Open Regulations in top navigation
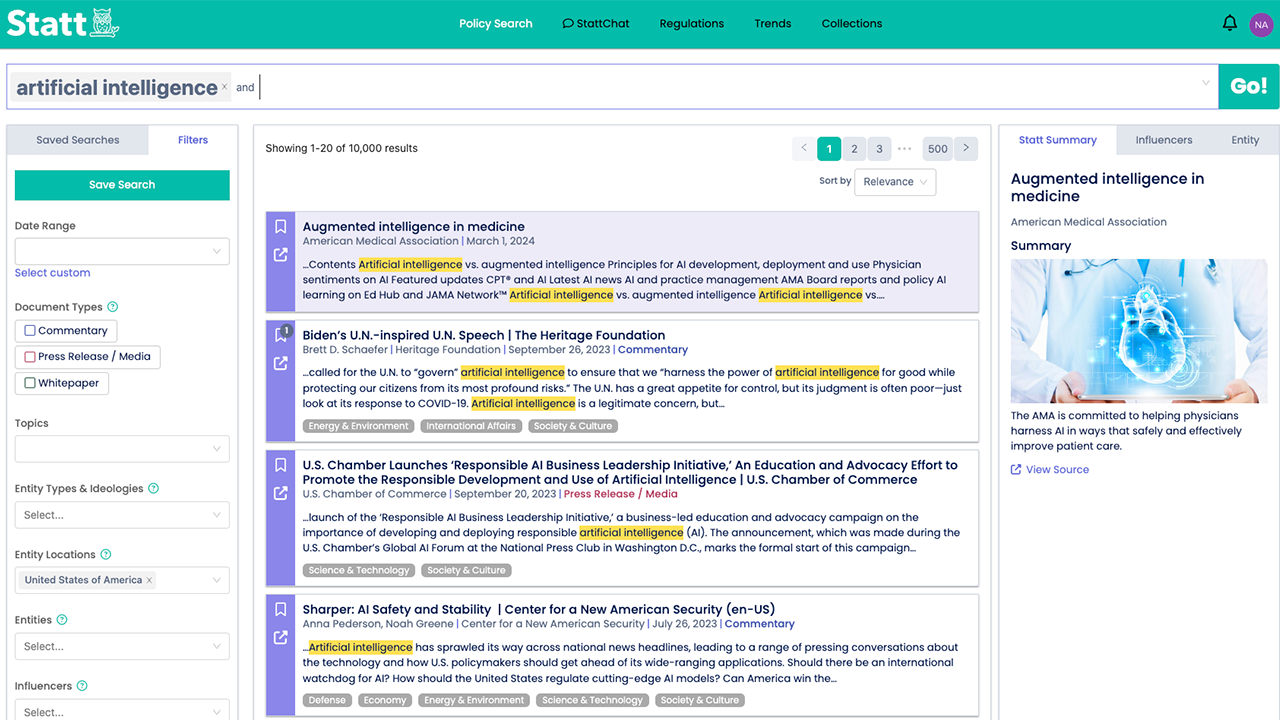The height and width of the screenshot is (720, 1280). (x=692, y=24)
